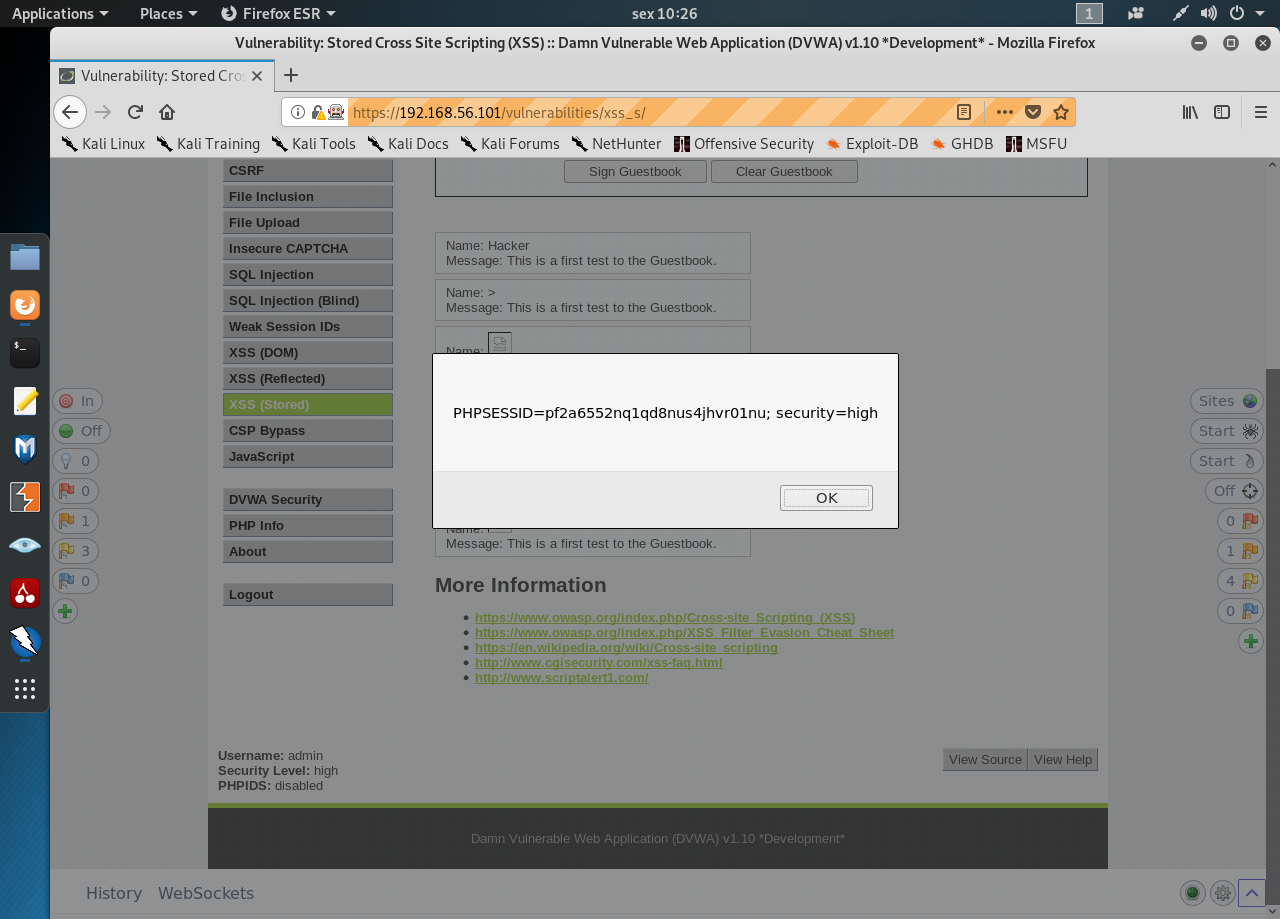
Task: Launch the Files folder from the dock
Action: pyautogui.click(x=25, y=257)
